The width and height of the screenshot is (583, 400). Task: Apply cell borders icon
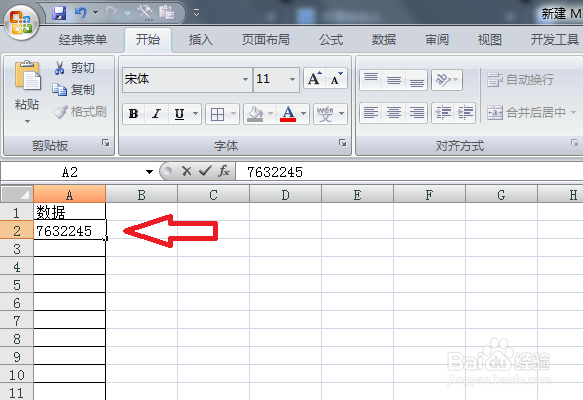pyautogui.click(x=218, y=114)
